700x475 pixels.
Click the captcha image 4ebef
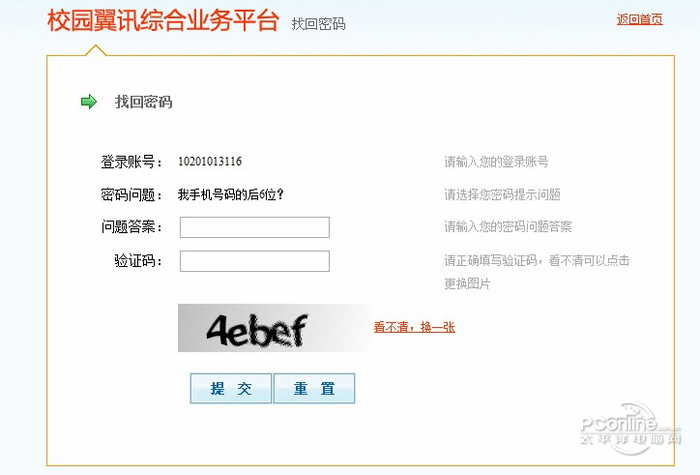[274, 328]
